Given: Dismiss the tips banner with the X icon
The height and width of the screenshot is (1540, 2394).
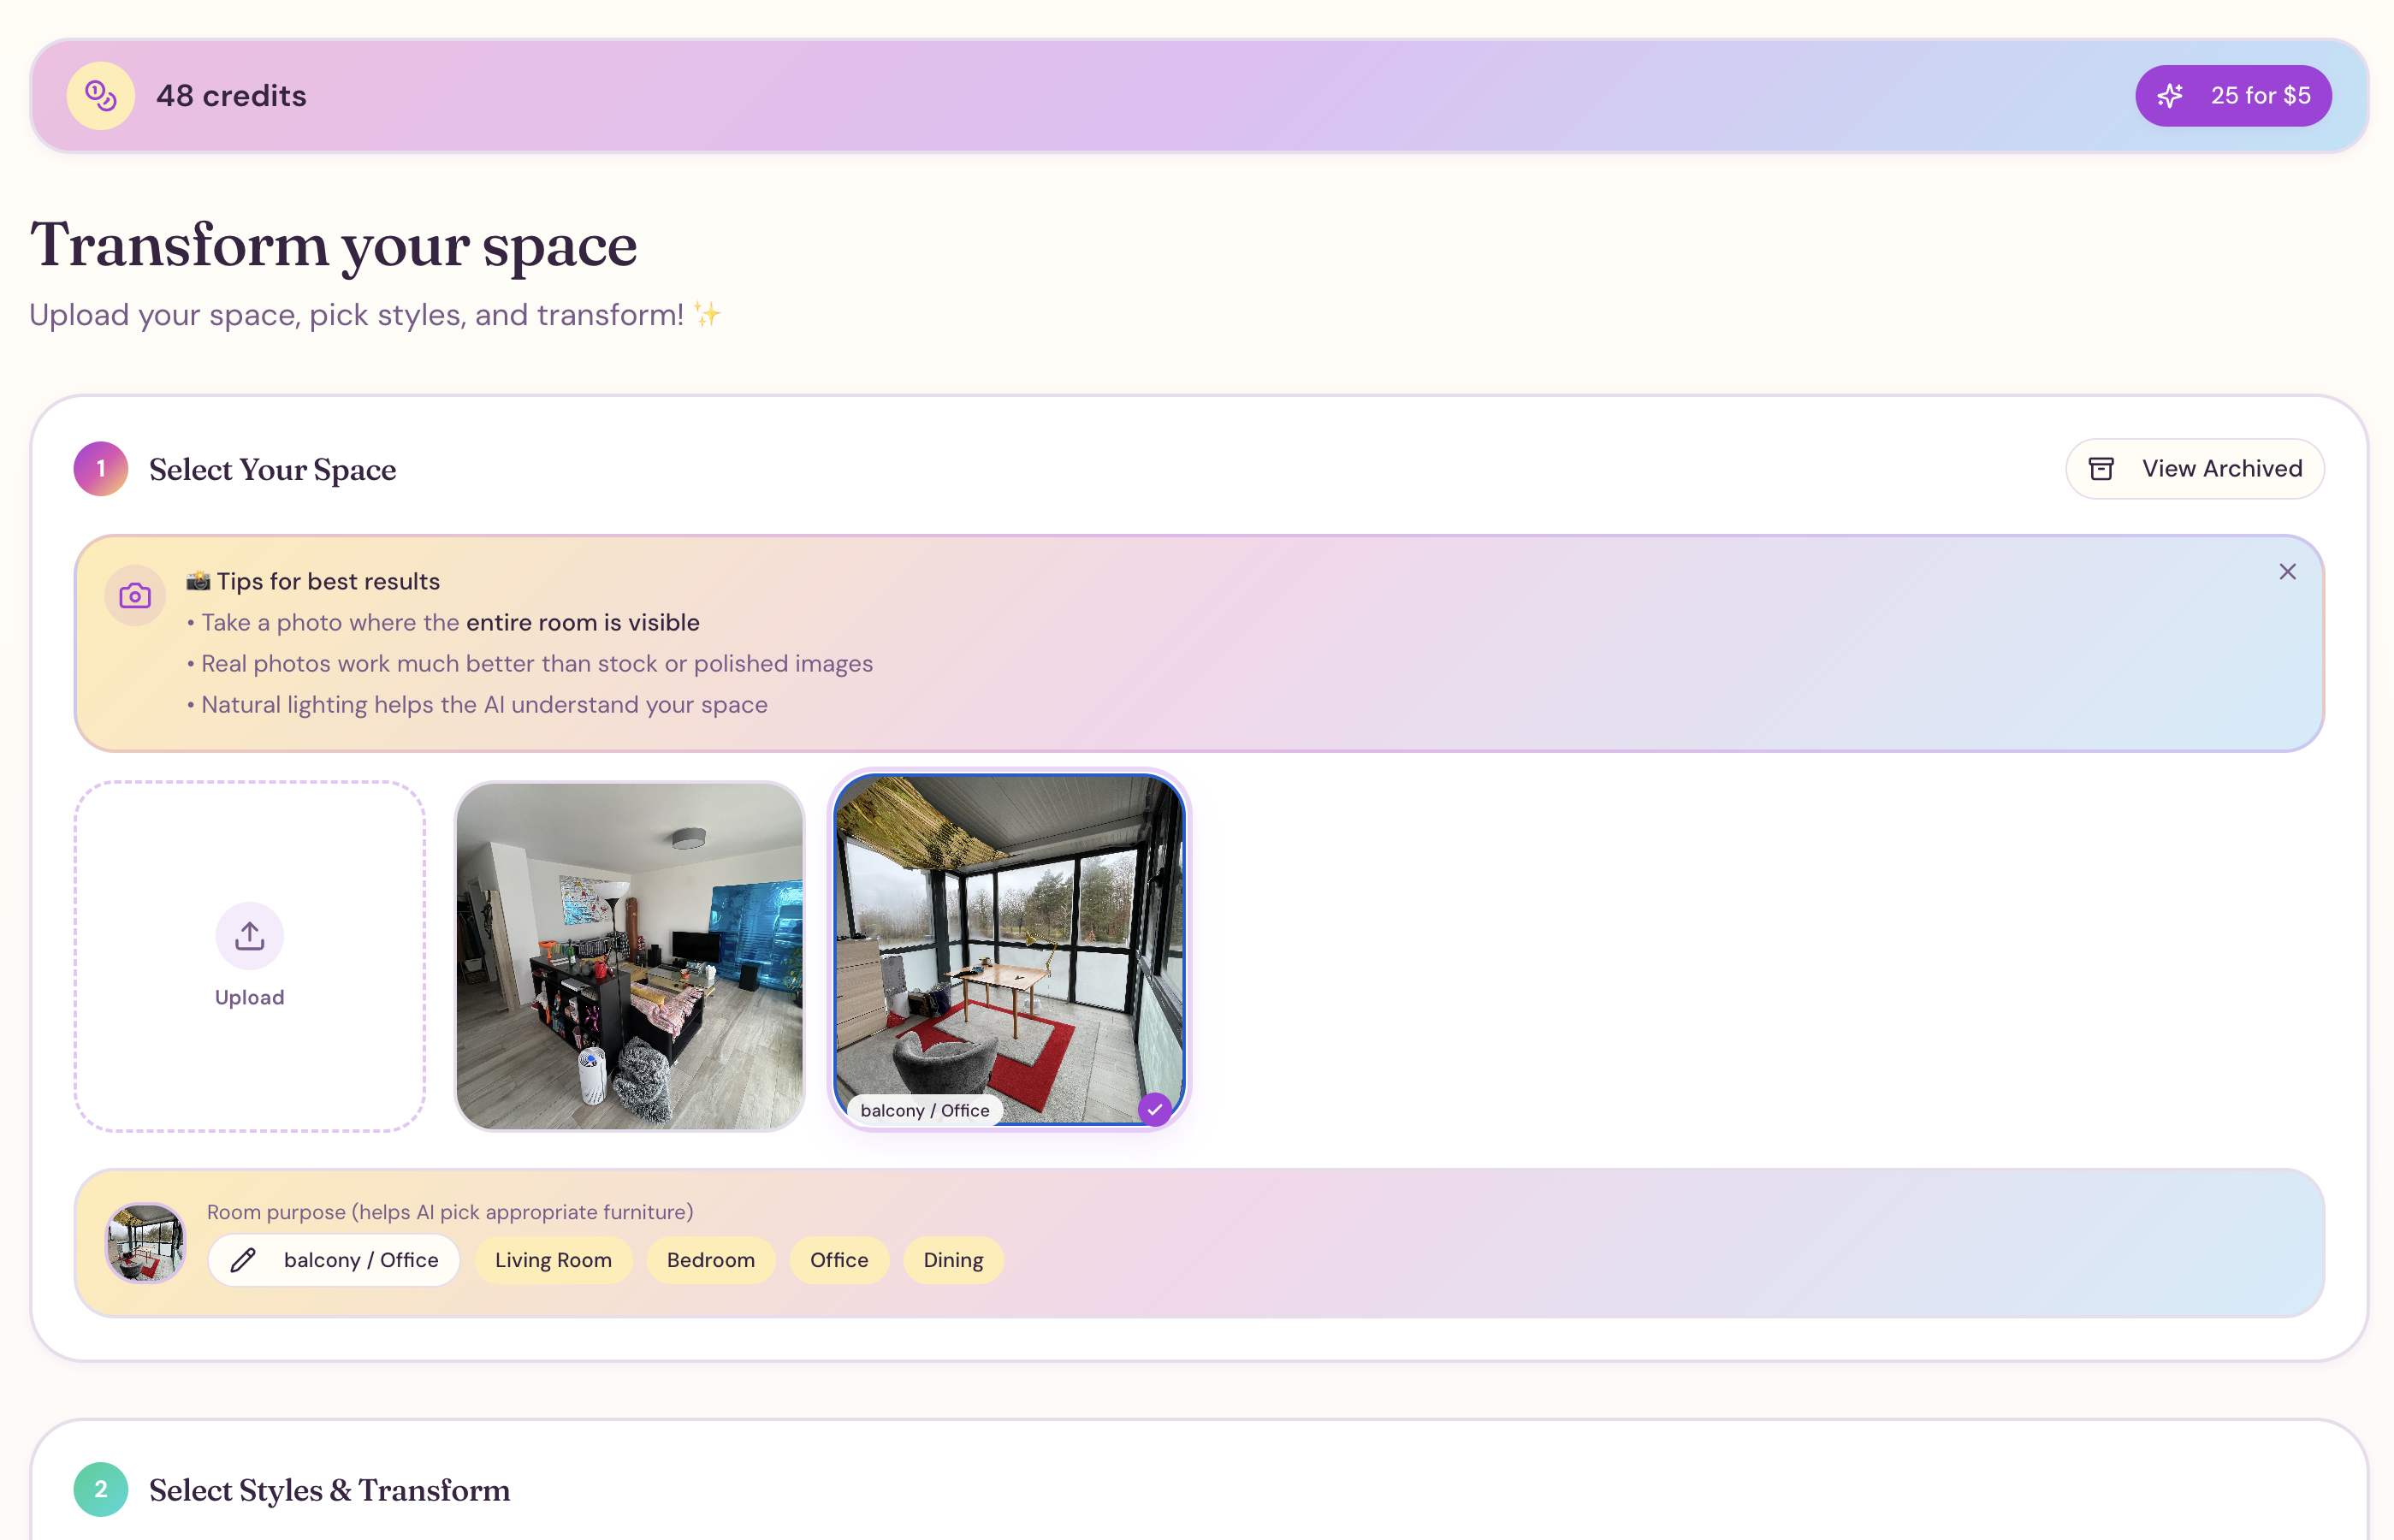Looking at the screenshot, I should point(2288,571).
